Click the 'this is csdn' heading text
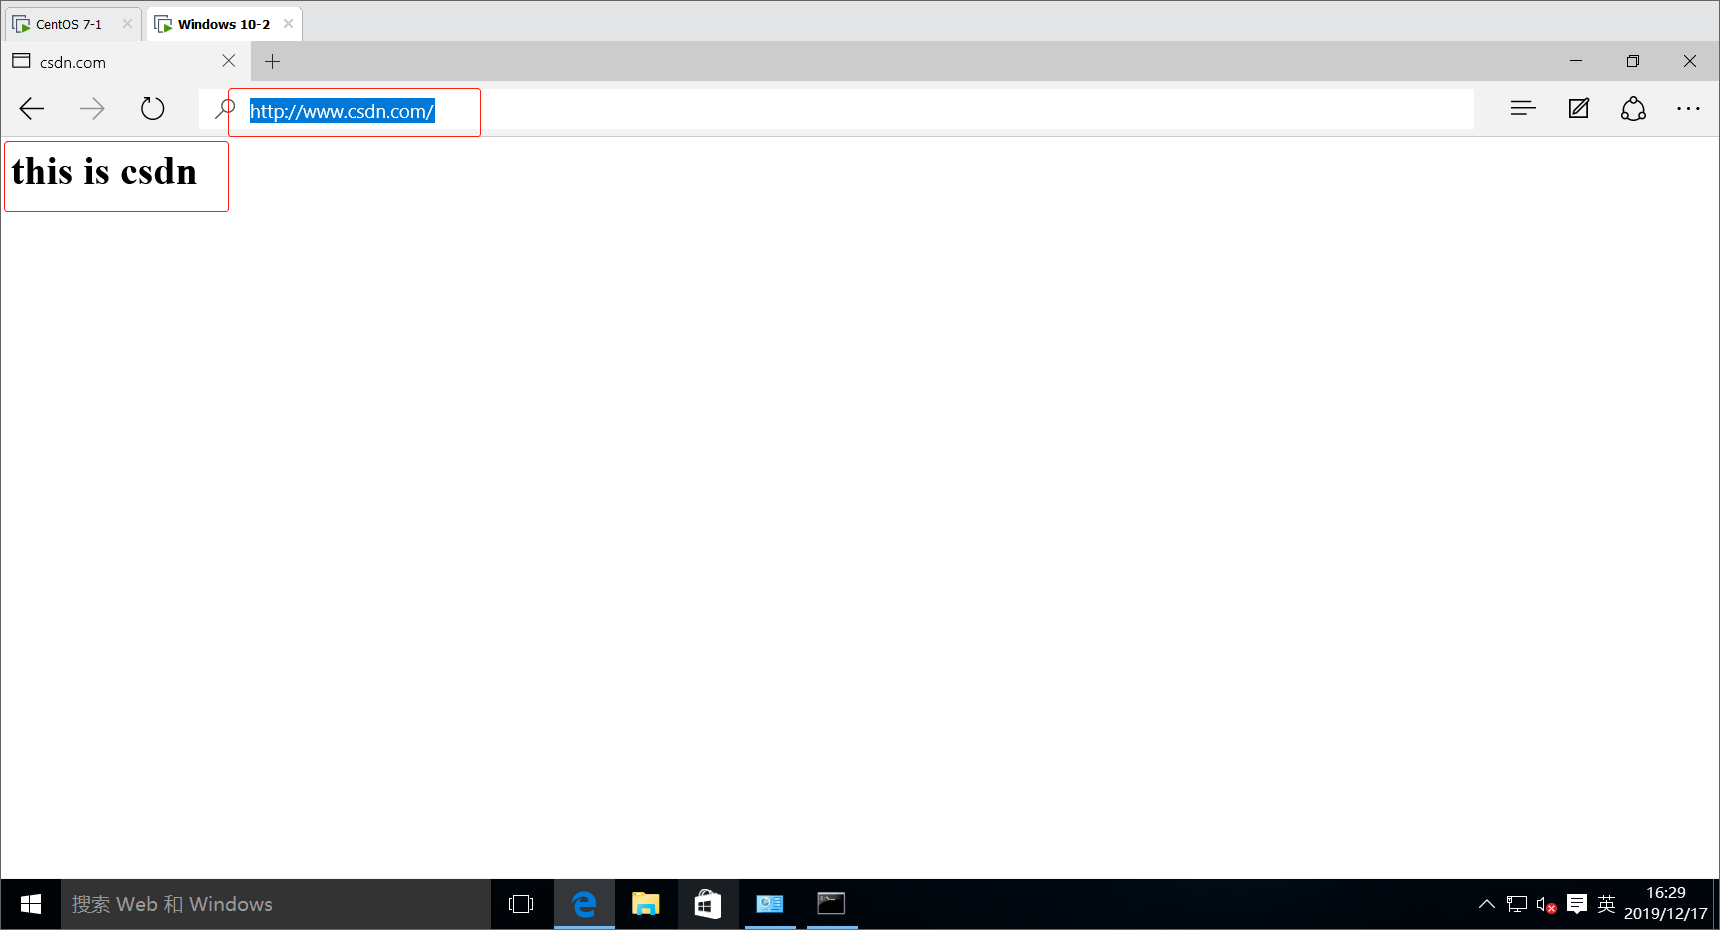Image resolution: width=1720 pixels, height=930 pixels. (x=104, y=172)
